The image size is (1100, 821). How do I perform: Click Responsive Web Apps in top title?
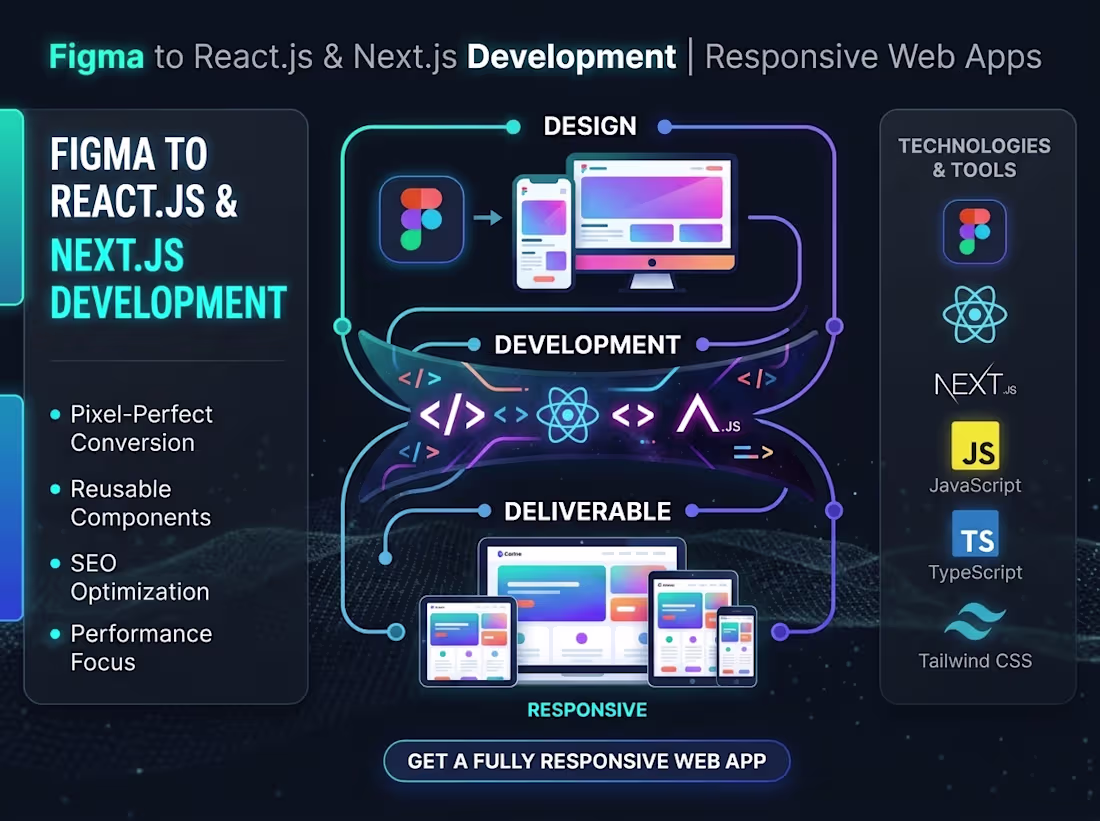(873, 58)
